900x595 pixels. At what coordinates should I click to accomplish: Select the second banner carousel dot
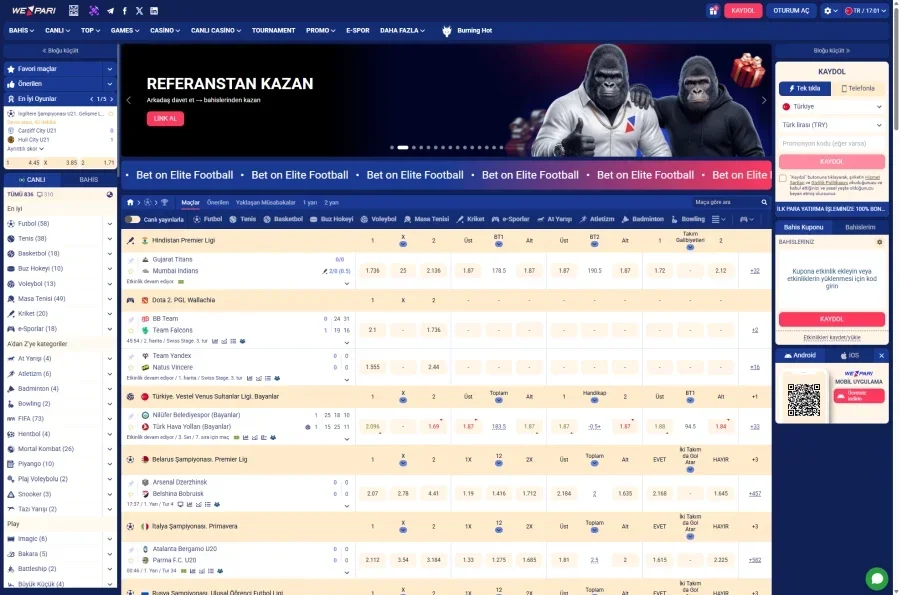coord(403,147)
